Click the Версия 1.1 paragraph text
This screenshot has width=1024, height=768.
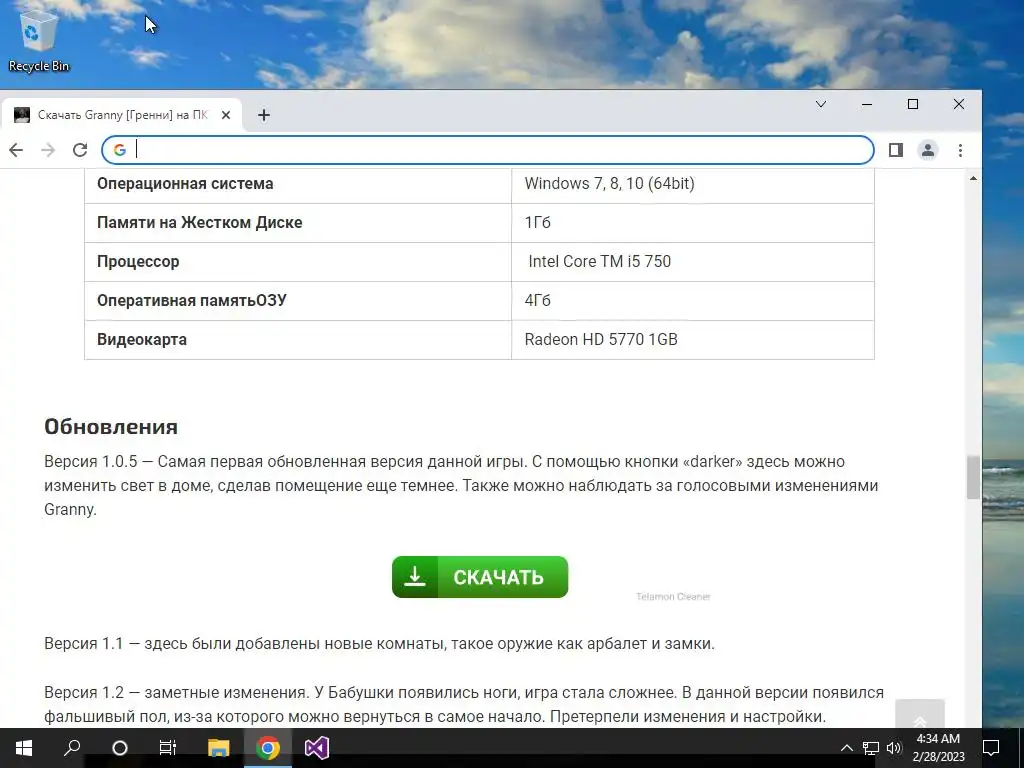[379, 643]
